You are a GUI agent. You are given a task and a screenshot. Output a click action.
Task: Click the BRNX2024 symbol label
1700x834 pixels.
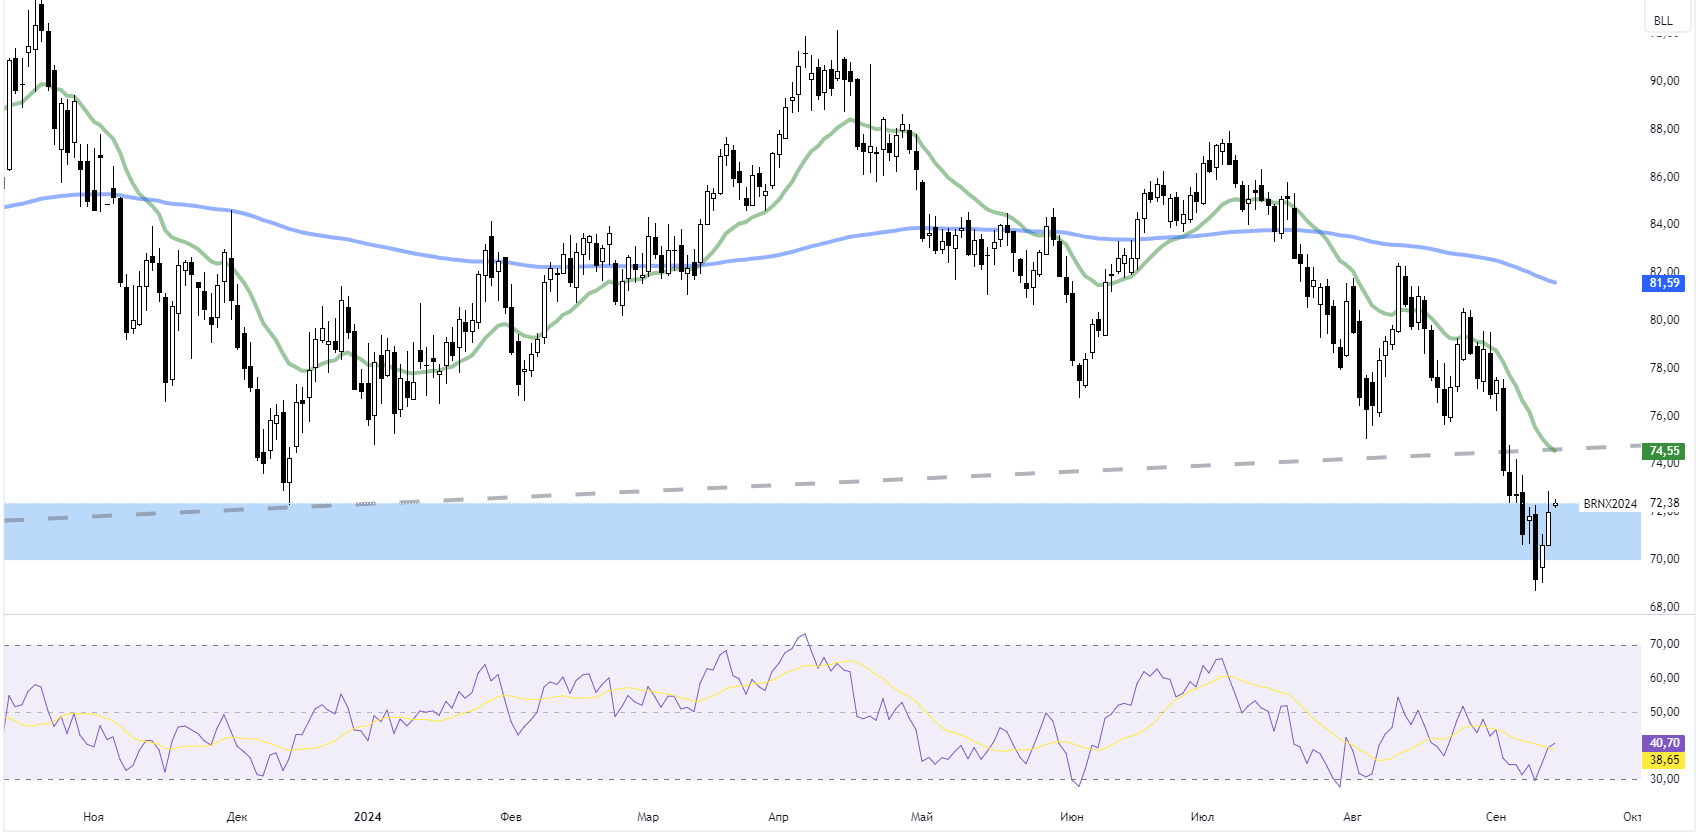tap(1610, 504)
